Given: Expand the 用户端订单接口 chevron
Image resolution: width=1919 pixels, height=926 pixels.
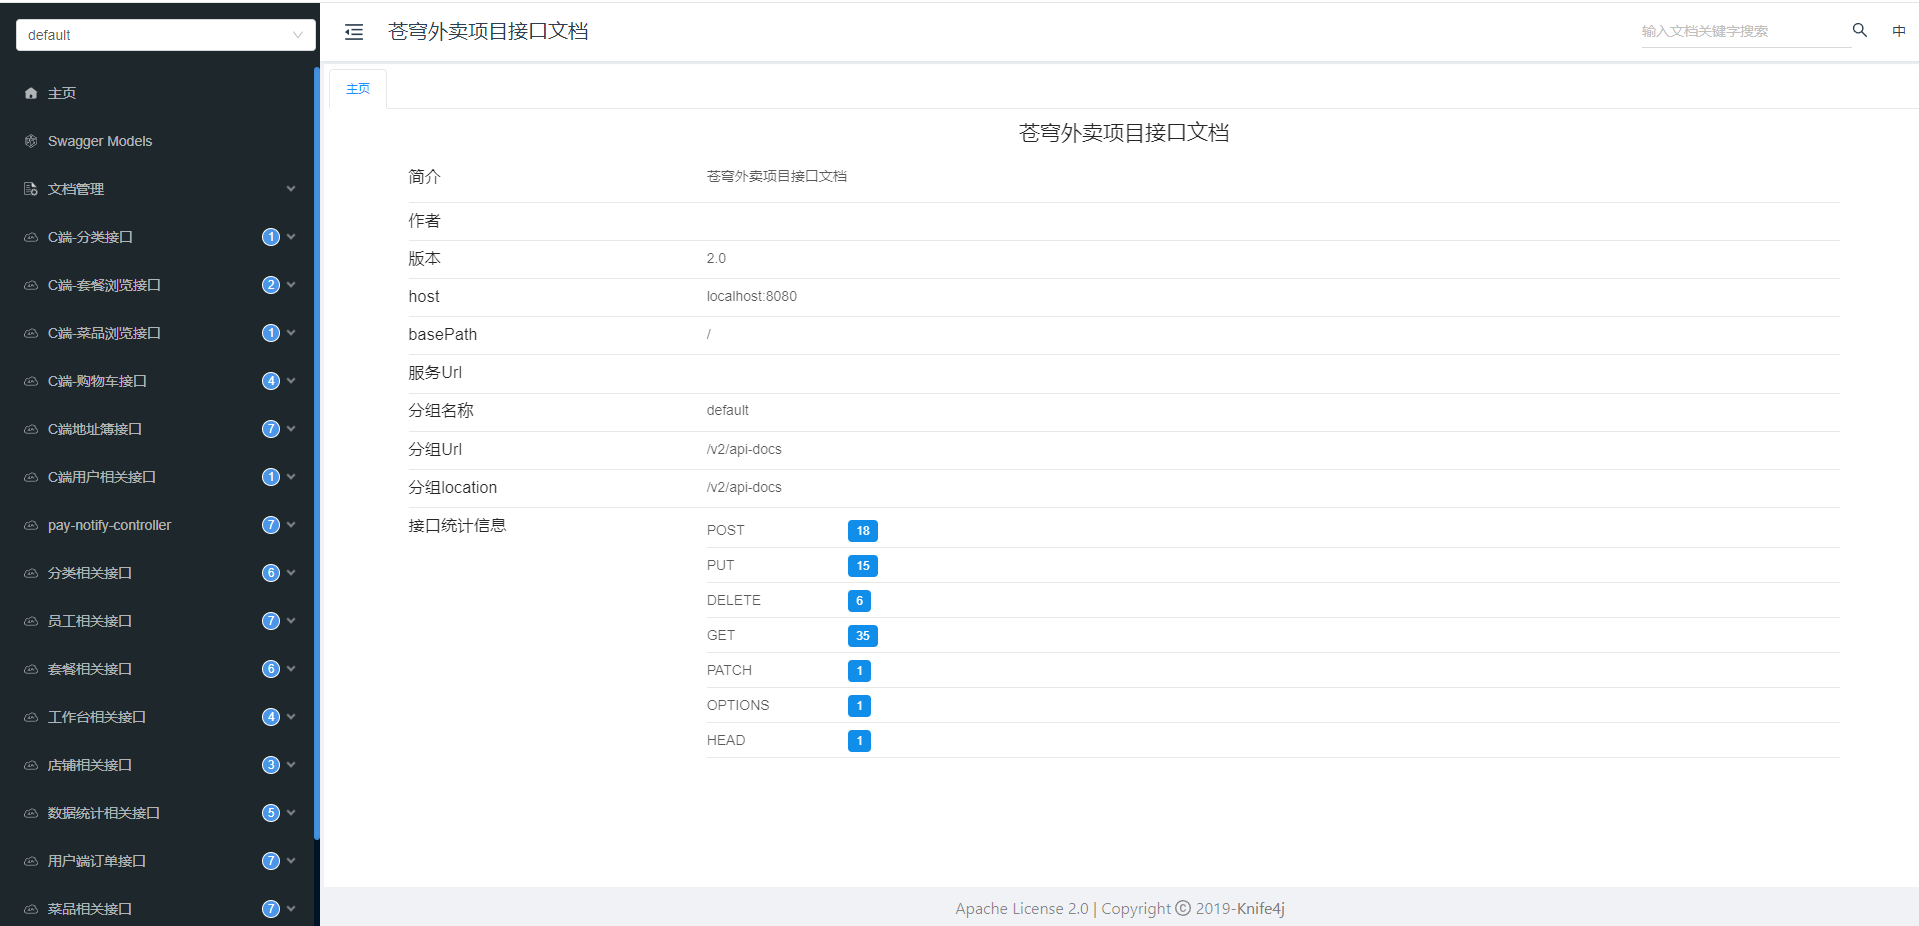Looking at the screenshot, I should (291, 861).
